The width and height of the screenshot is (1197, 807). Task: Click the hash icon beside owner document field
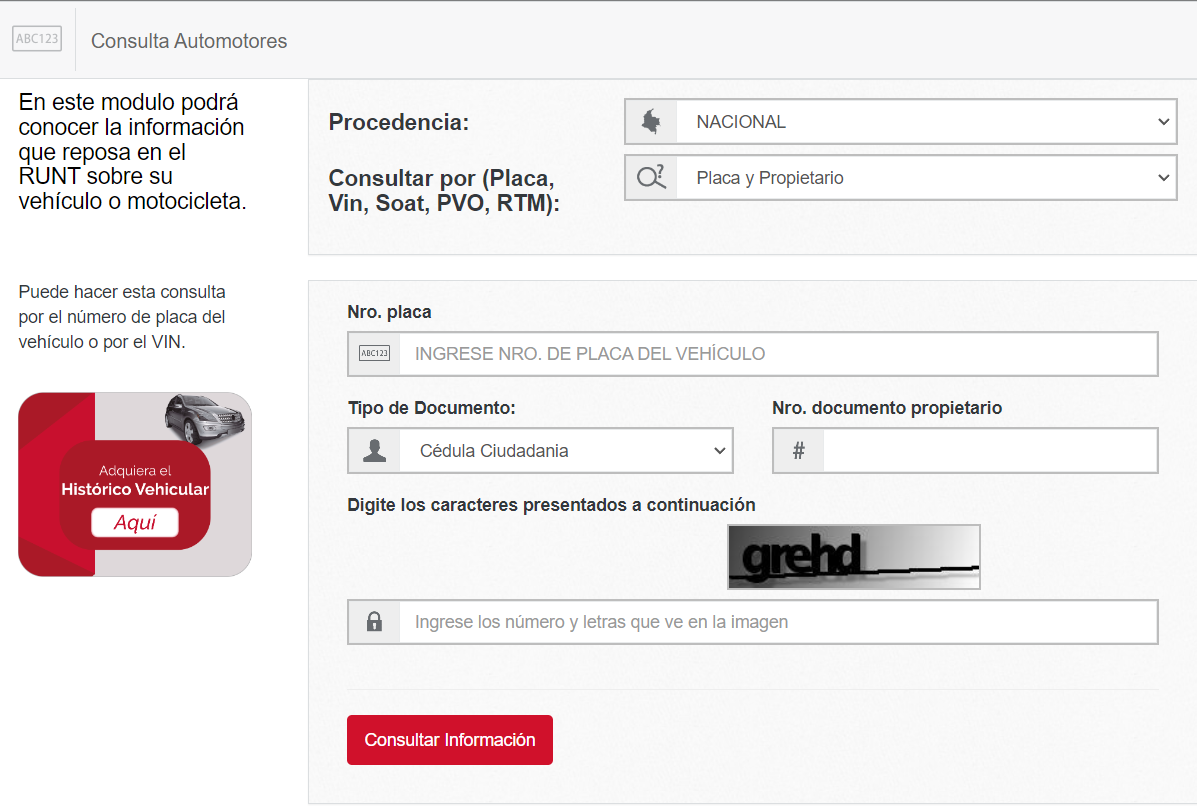[x=799, y=450]
